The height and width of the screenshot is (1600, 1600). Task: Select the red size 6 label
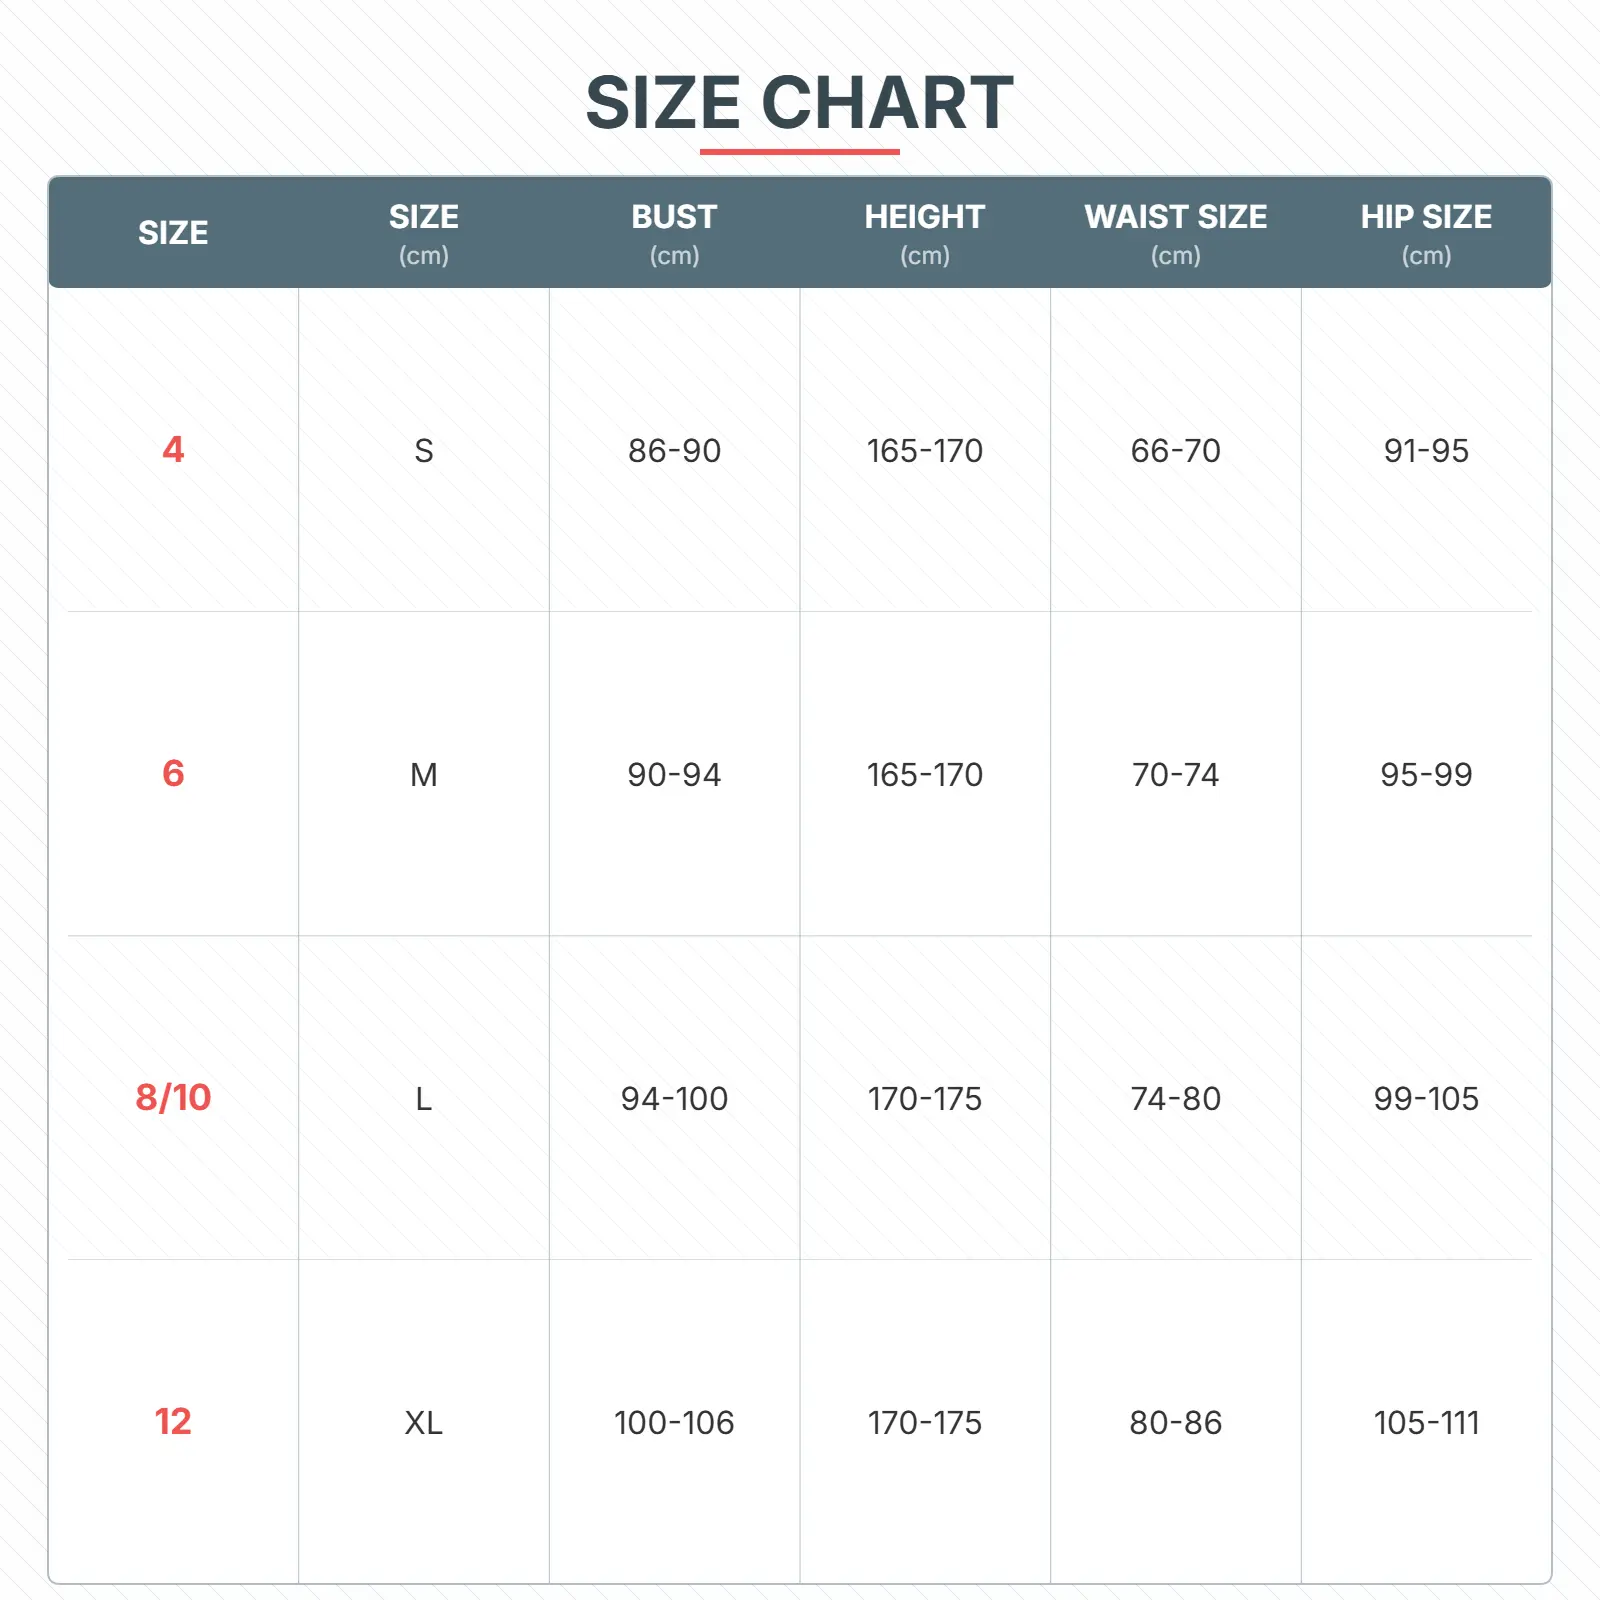173,773
